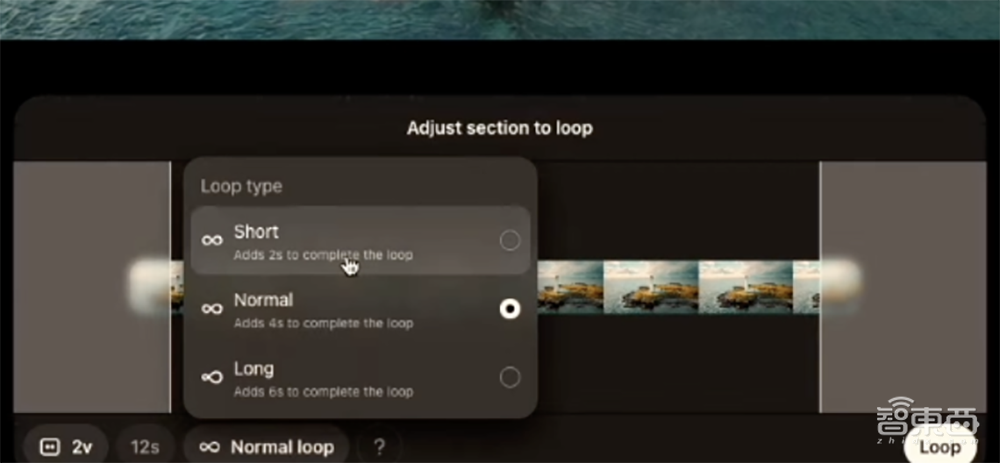This screenshot has height=463, width=1000.
Task: Choose the Long menu entry text
Action: tap(254, 369)
